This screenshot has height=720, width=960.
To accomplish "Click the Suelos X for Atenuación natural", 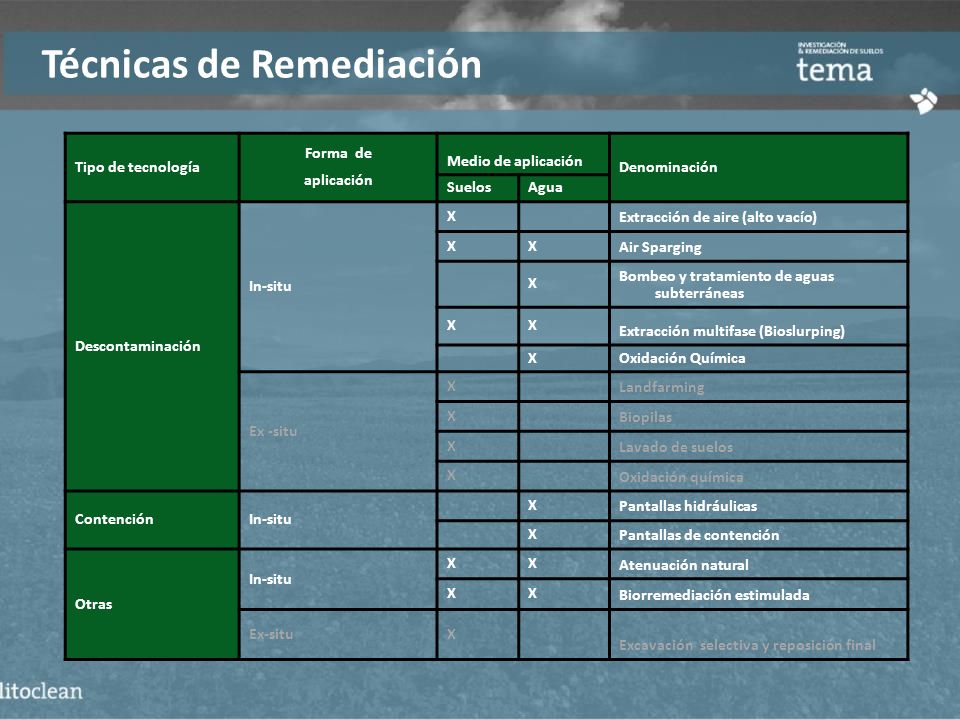I will coord(451,563).
